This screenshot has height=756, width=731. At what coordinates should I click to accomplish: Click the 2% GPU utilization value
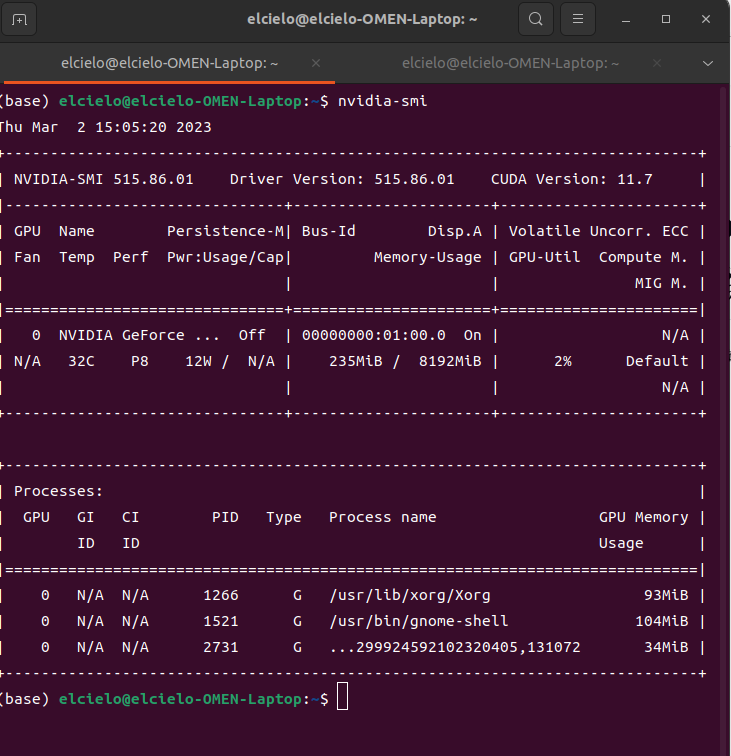coord(563,362)
